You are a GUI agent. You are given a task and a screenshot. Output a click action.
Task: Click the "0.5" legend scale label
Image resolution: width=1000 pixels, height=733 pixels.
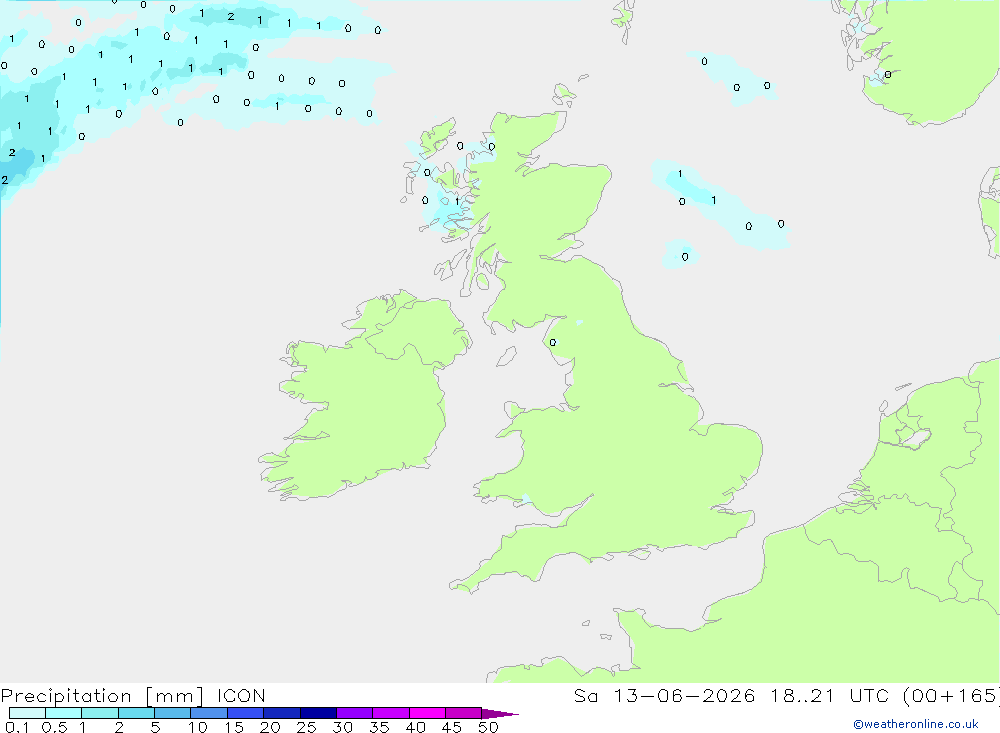tap(54, 727)
